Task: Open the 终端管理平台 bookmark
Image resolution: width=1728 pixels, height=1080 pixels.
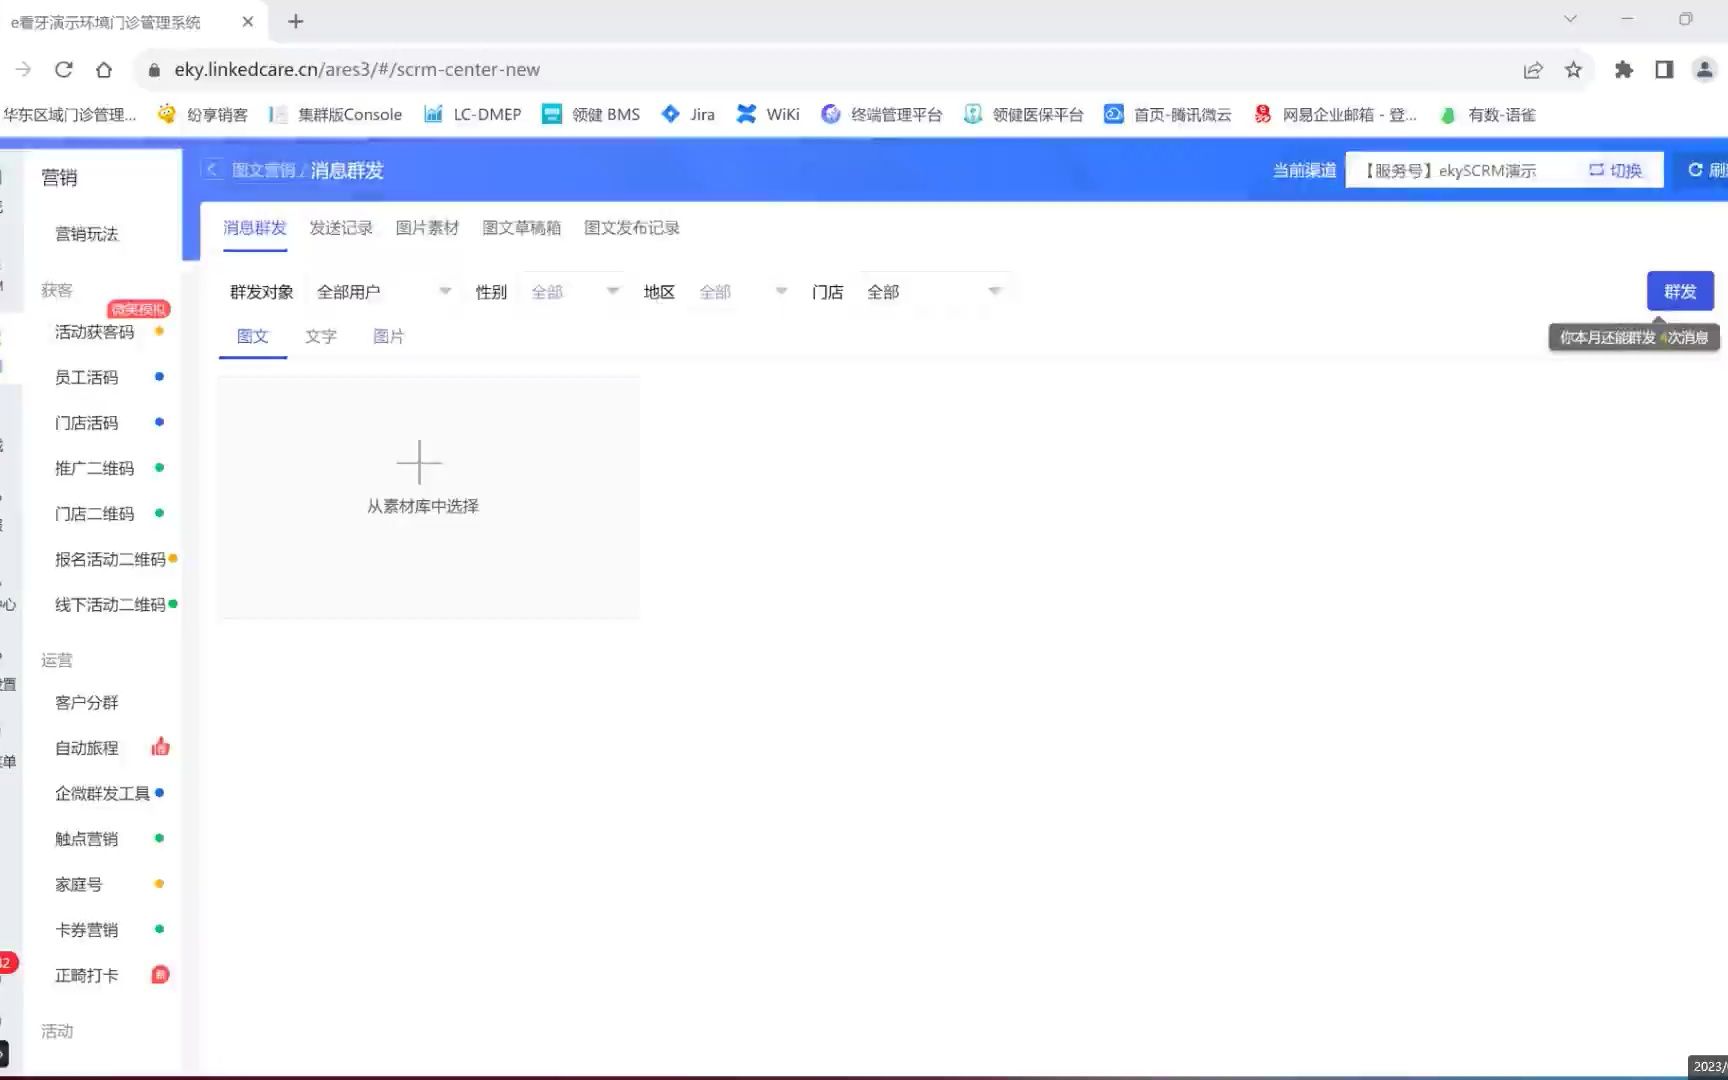Action: [x=882, y=114]
